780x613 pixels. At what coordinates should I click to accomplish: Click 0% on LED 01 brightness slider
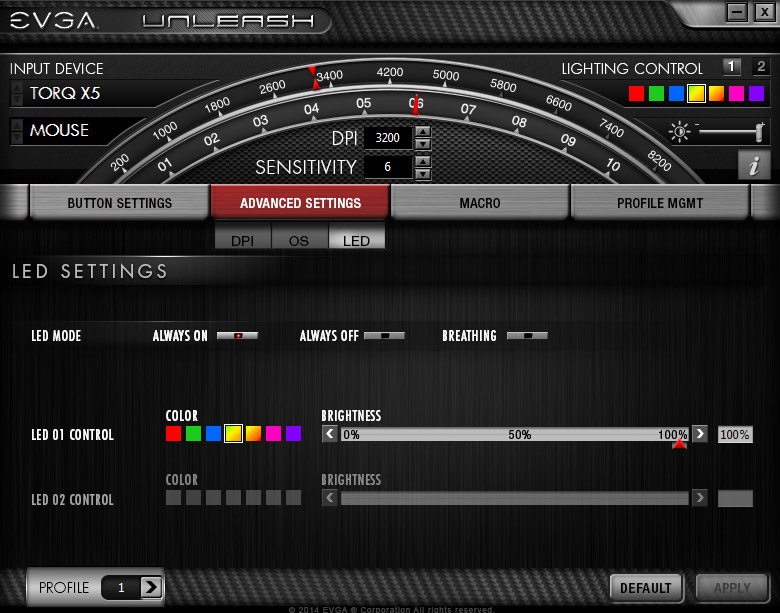click(351, 434)
